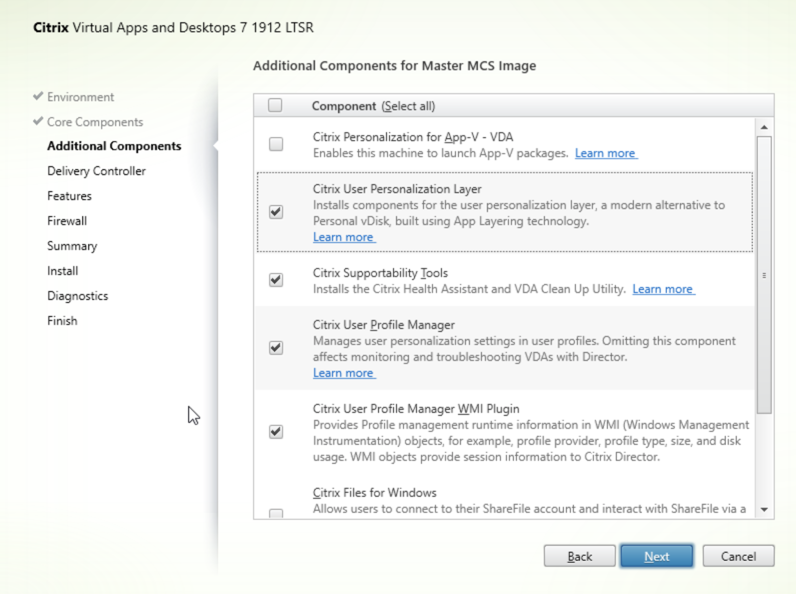The width and height of the screenshot is (796, 594).
Task: Select the Additional Components step
Action: 114,146
